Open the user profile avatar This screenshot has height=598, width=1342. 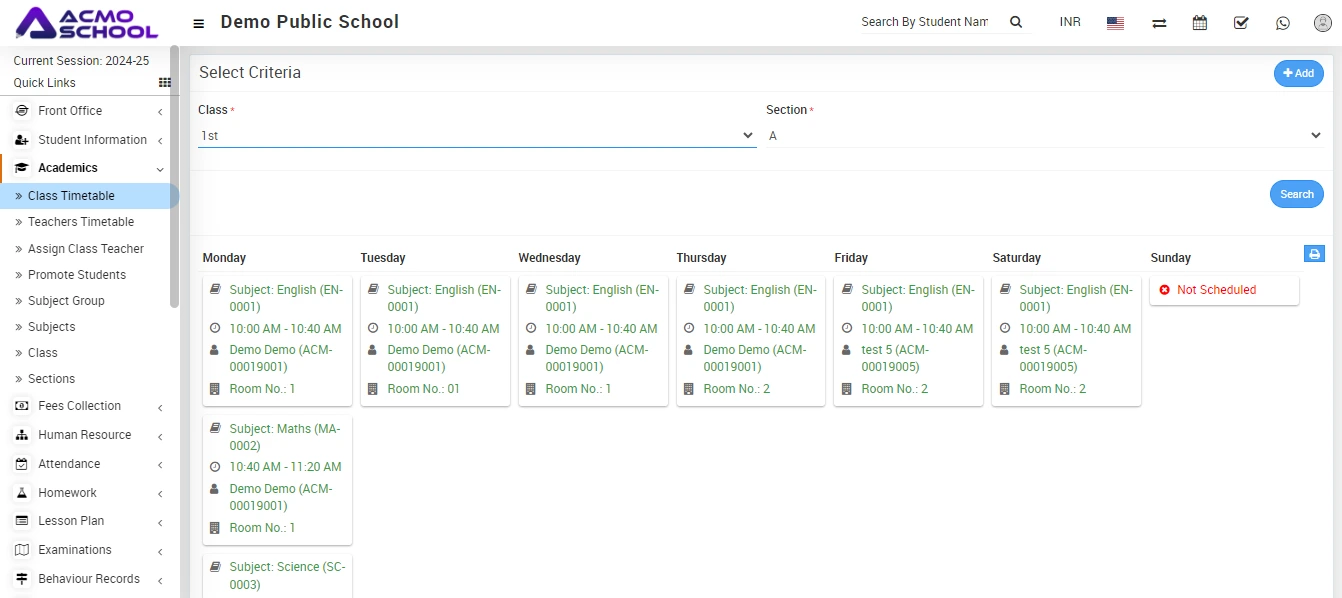1322,23
